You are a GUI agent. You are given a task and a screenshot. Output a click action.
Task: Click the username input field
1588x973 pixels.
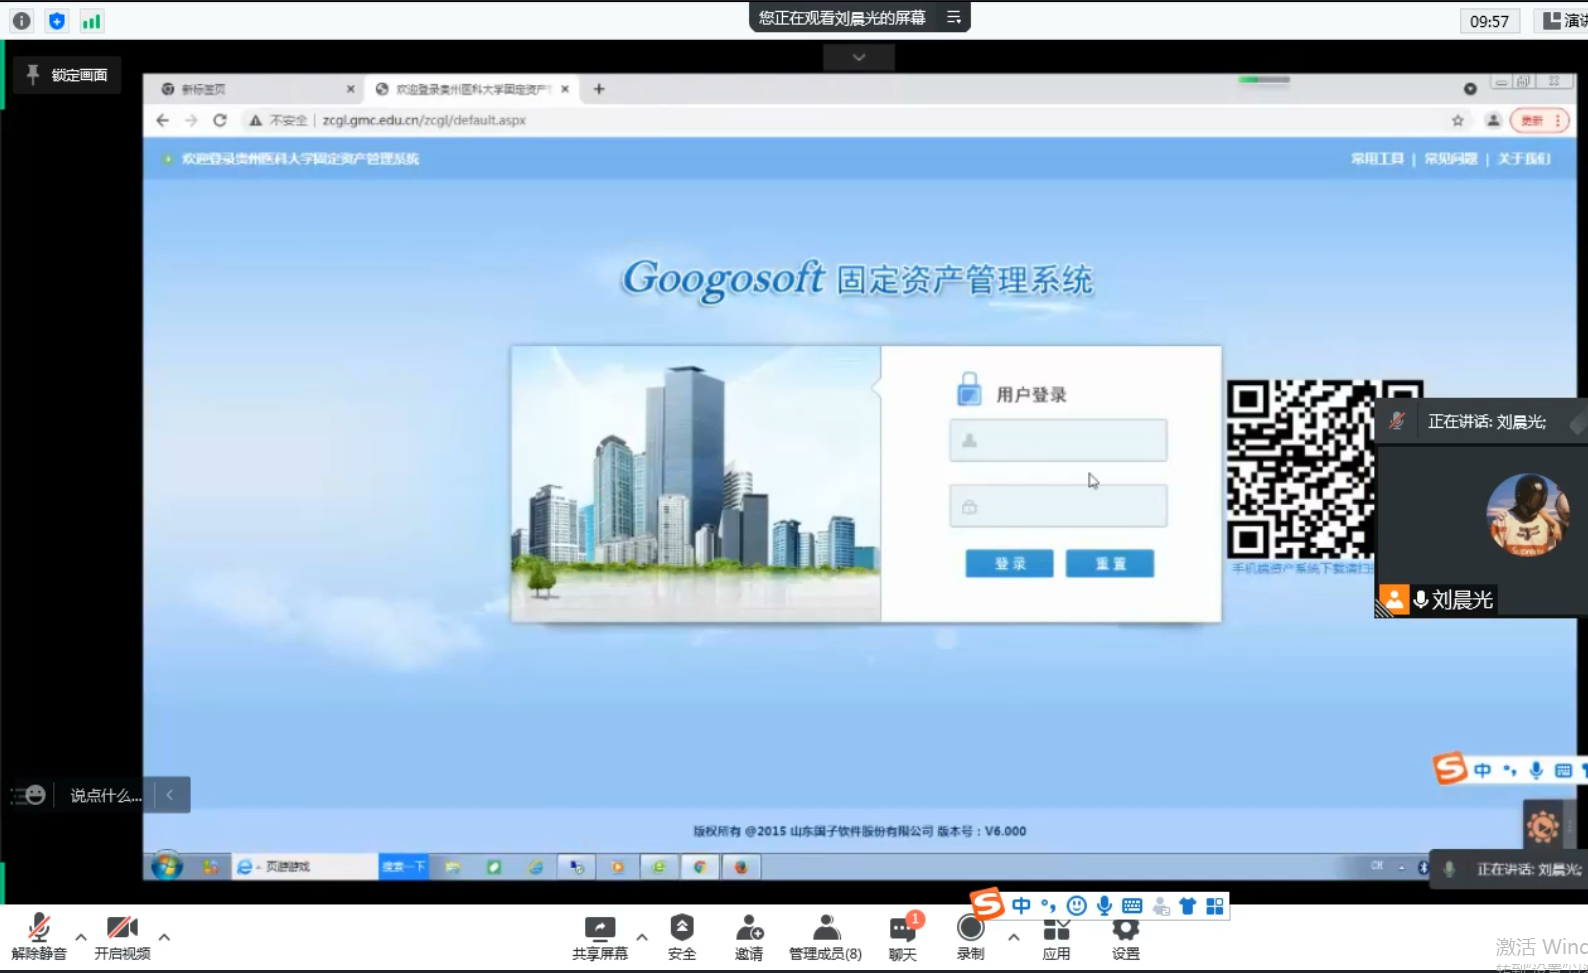pos(1058,441)
